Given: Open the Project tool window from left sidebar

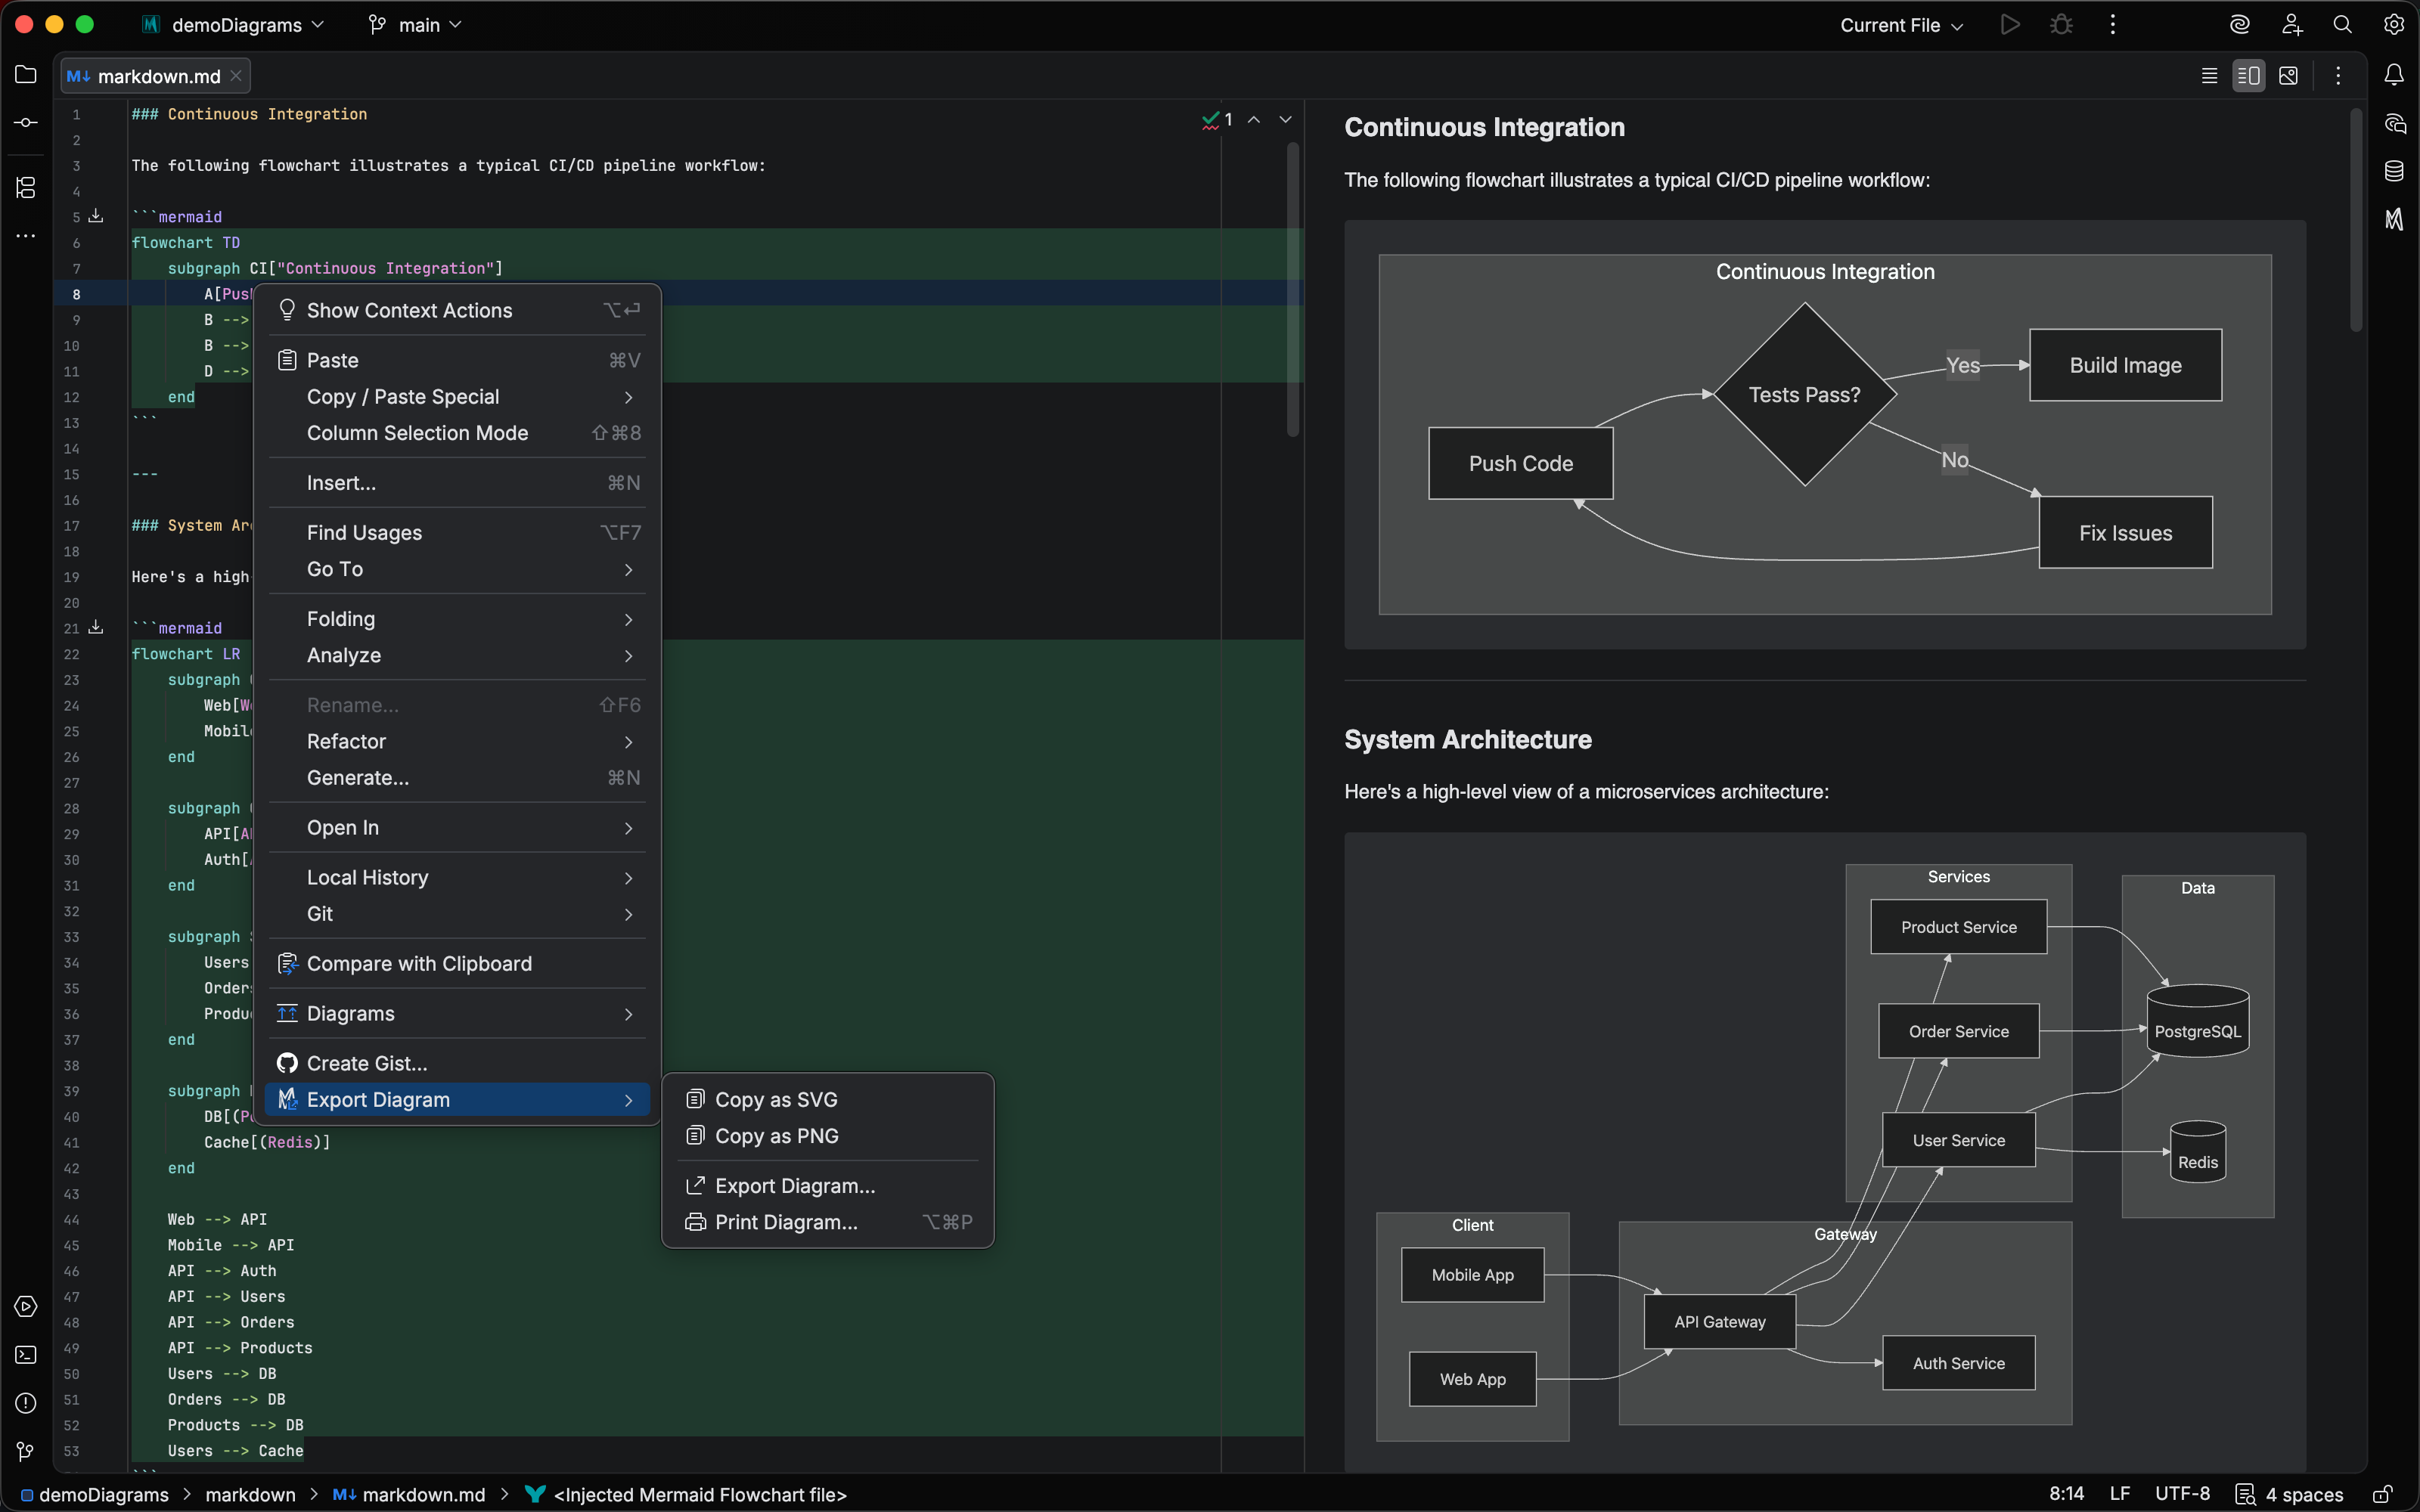Looking at the screenshot, I should coord(25,75).
